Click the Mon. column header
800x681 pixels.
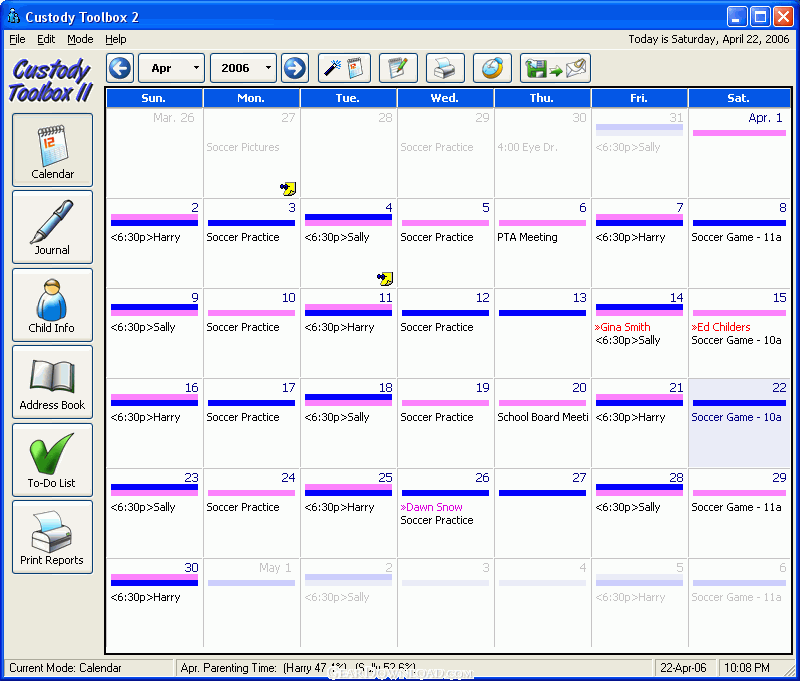pyautogui.click(x=251, y=98)
